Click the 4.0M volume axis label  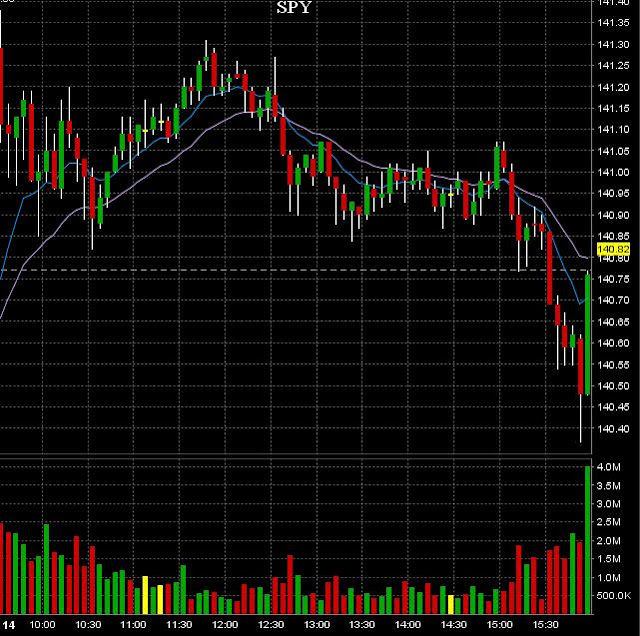[x=609, y=467]
